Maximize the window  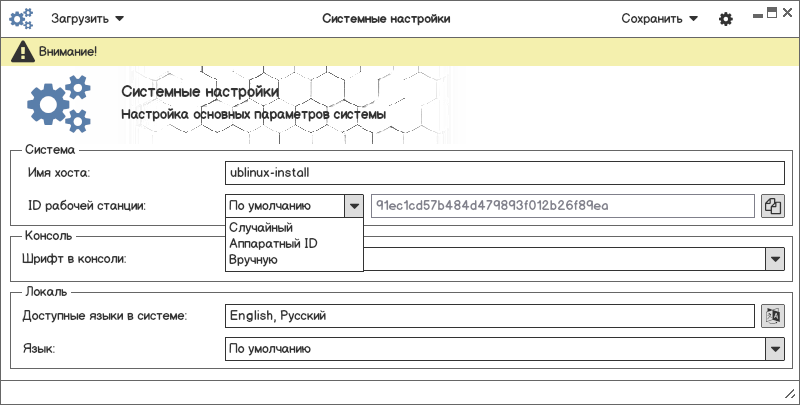pos(772,13)
